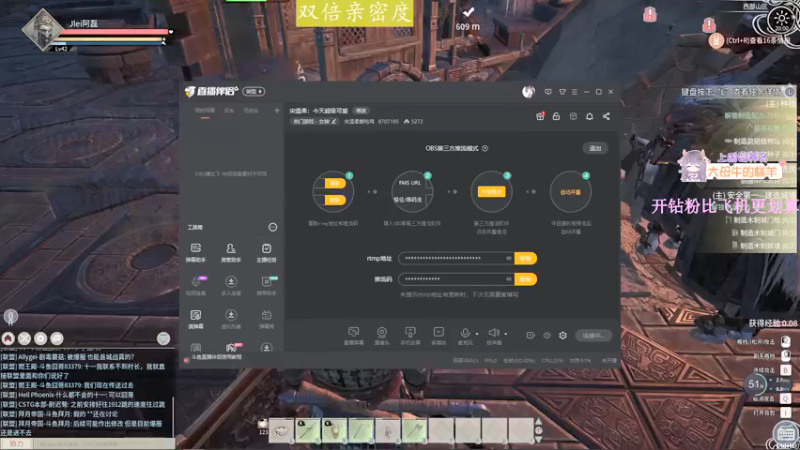800x450 pixels.
Task: Click the CPU usage readout in status bar
Action: (x=552, y=361)
